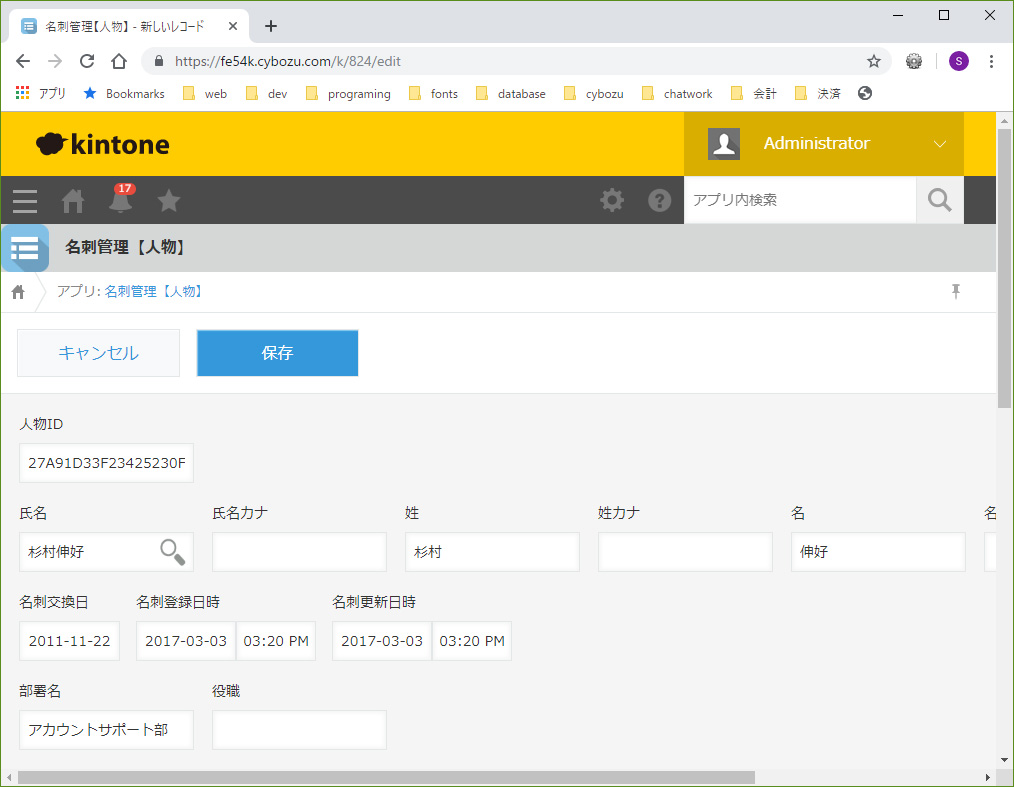Click the Administrator user avatar
This screenshot has height=787, width=1014.
(x=724, y=144)
